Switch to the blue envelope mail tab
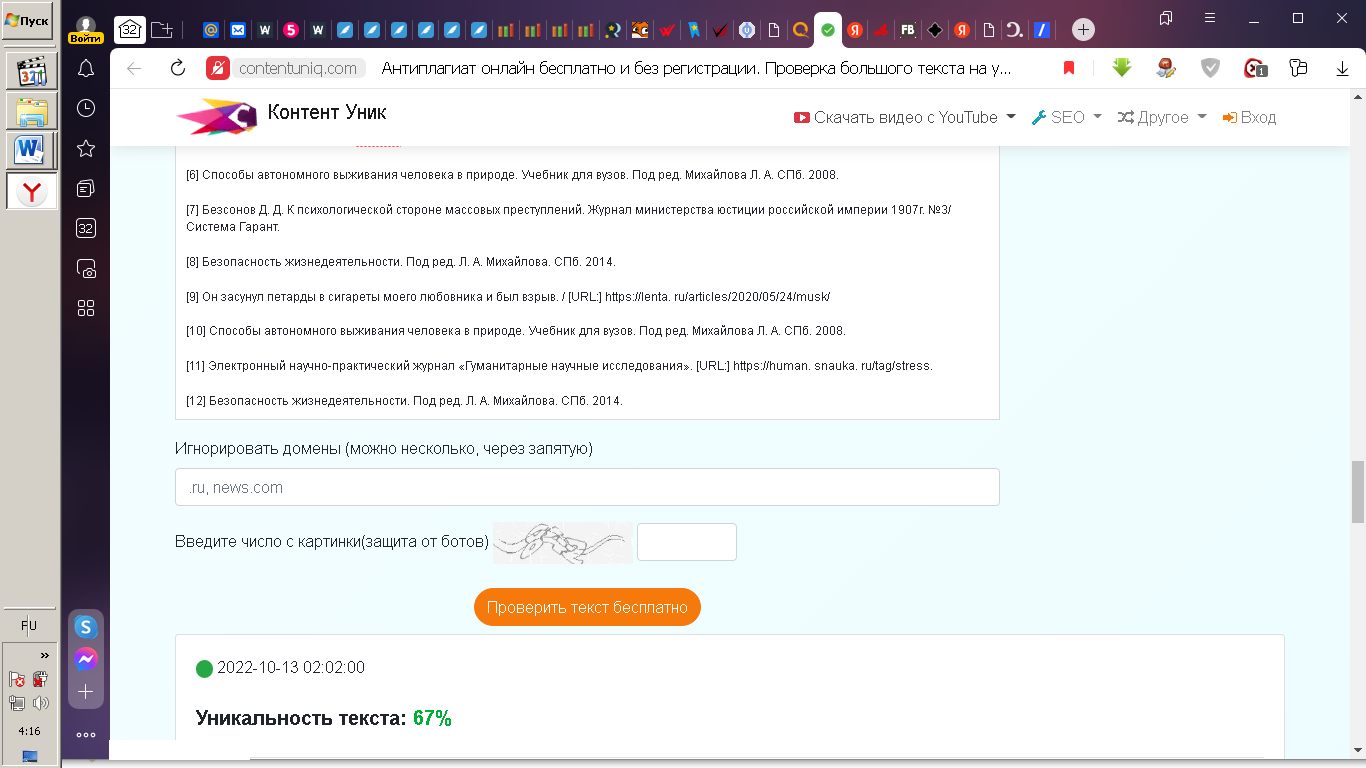 (238, 30)
